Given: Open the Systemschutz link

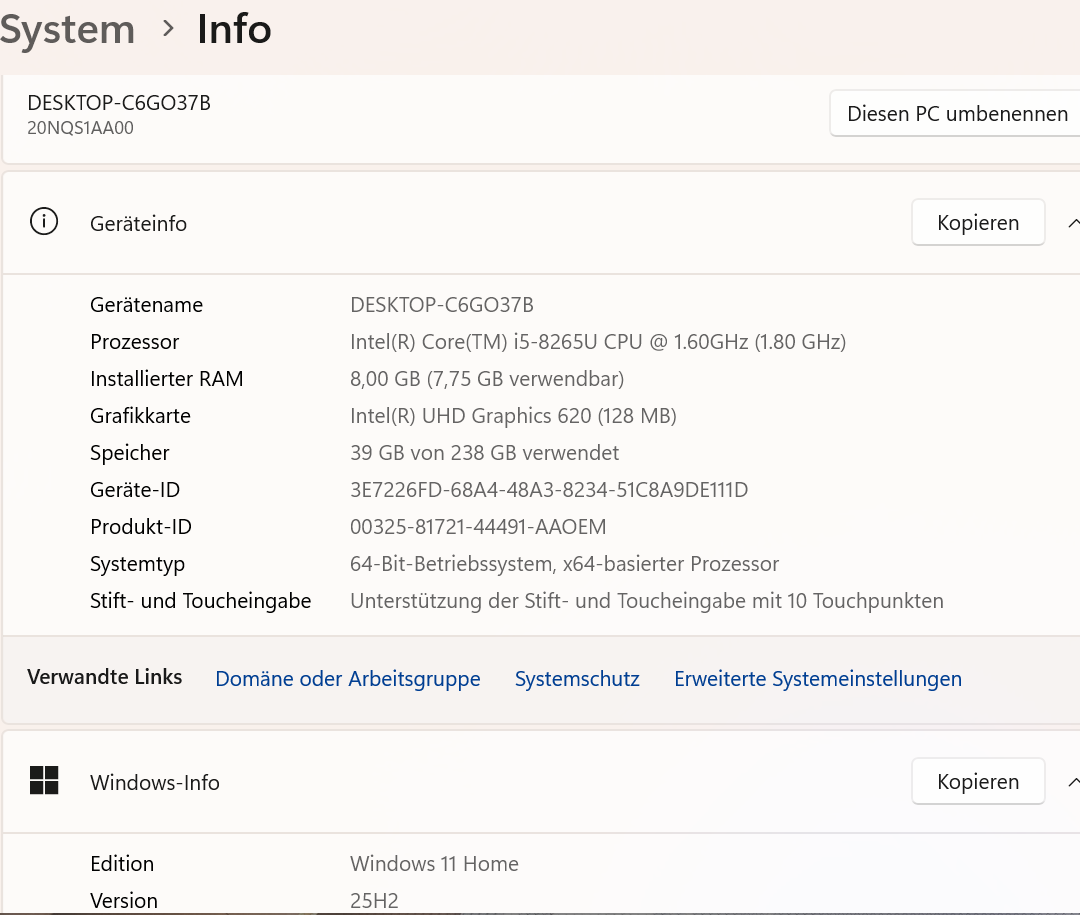Looking at the screenshot, I should [x=577, y=679].
